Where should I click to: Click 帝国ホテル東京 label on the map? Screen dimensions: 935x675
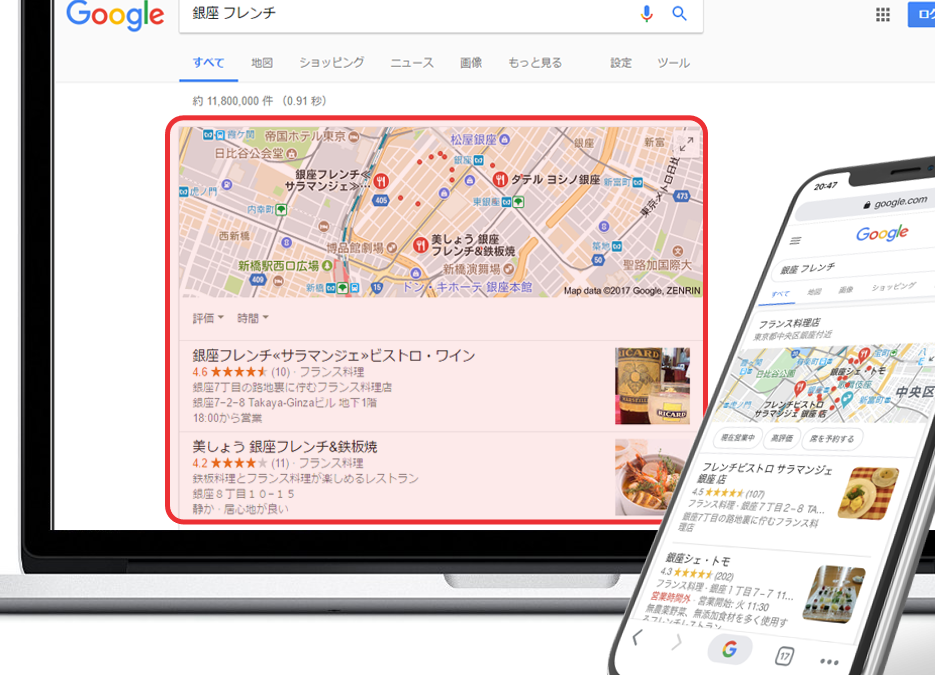point(305,136)
